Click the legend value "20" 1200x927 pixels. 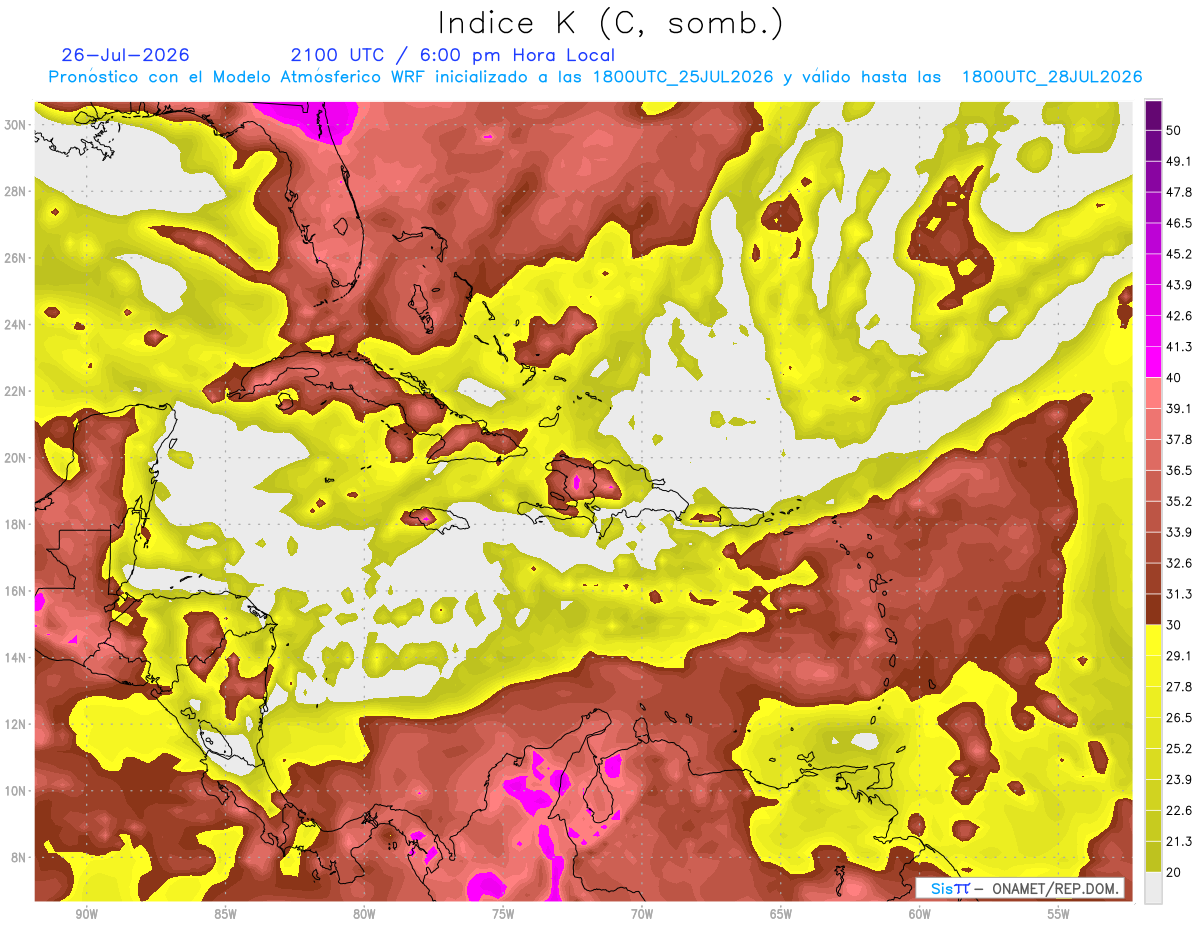pos(1175,872)
